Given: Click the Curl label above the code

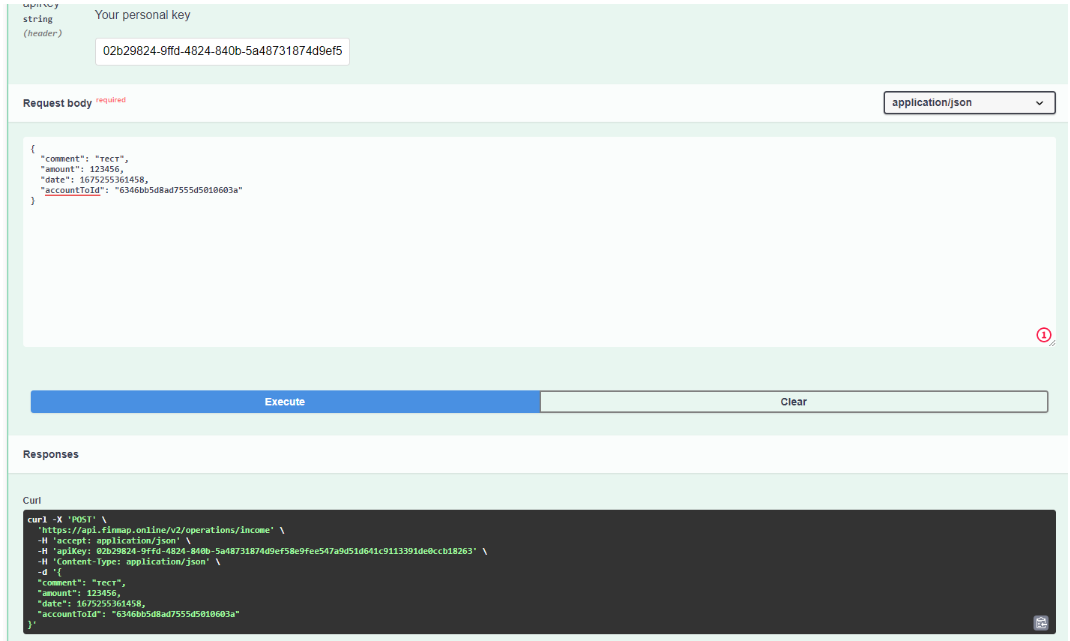Looking at the screenshot, I should pyautogui.click(x=31, y=500).
